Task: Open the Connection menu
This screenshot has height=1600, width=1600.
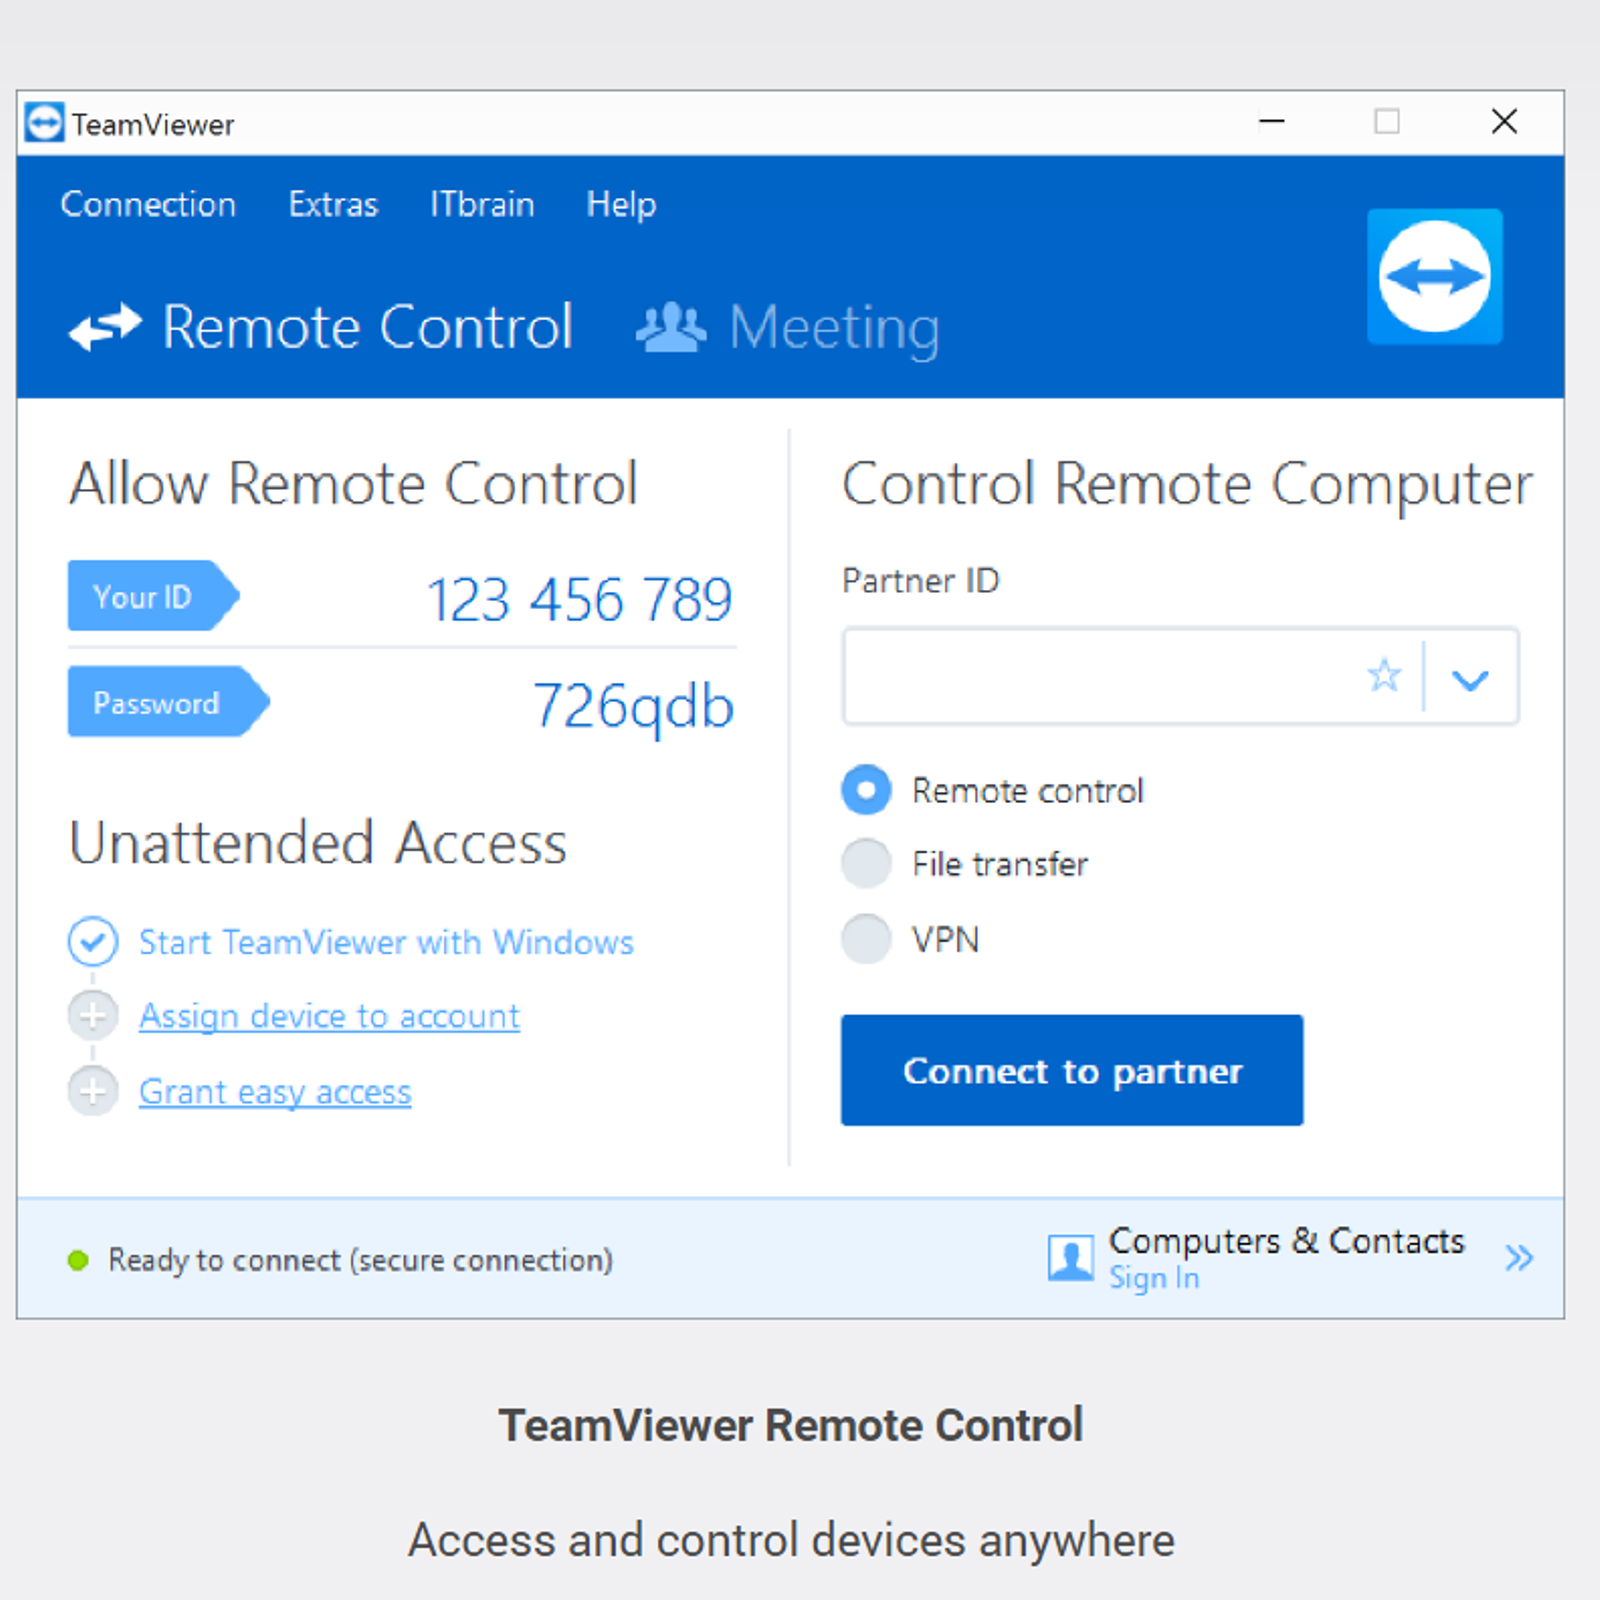Action: click(x=148, y=204)
